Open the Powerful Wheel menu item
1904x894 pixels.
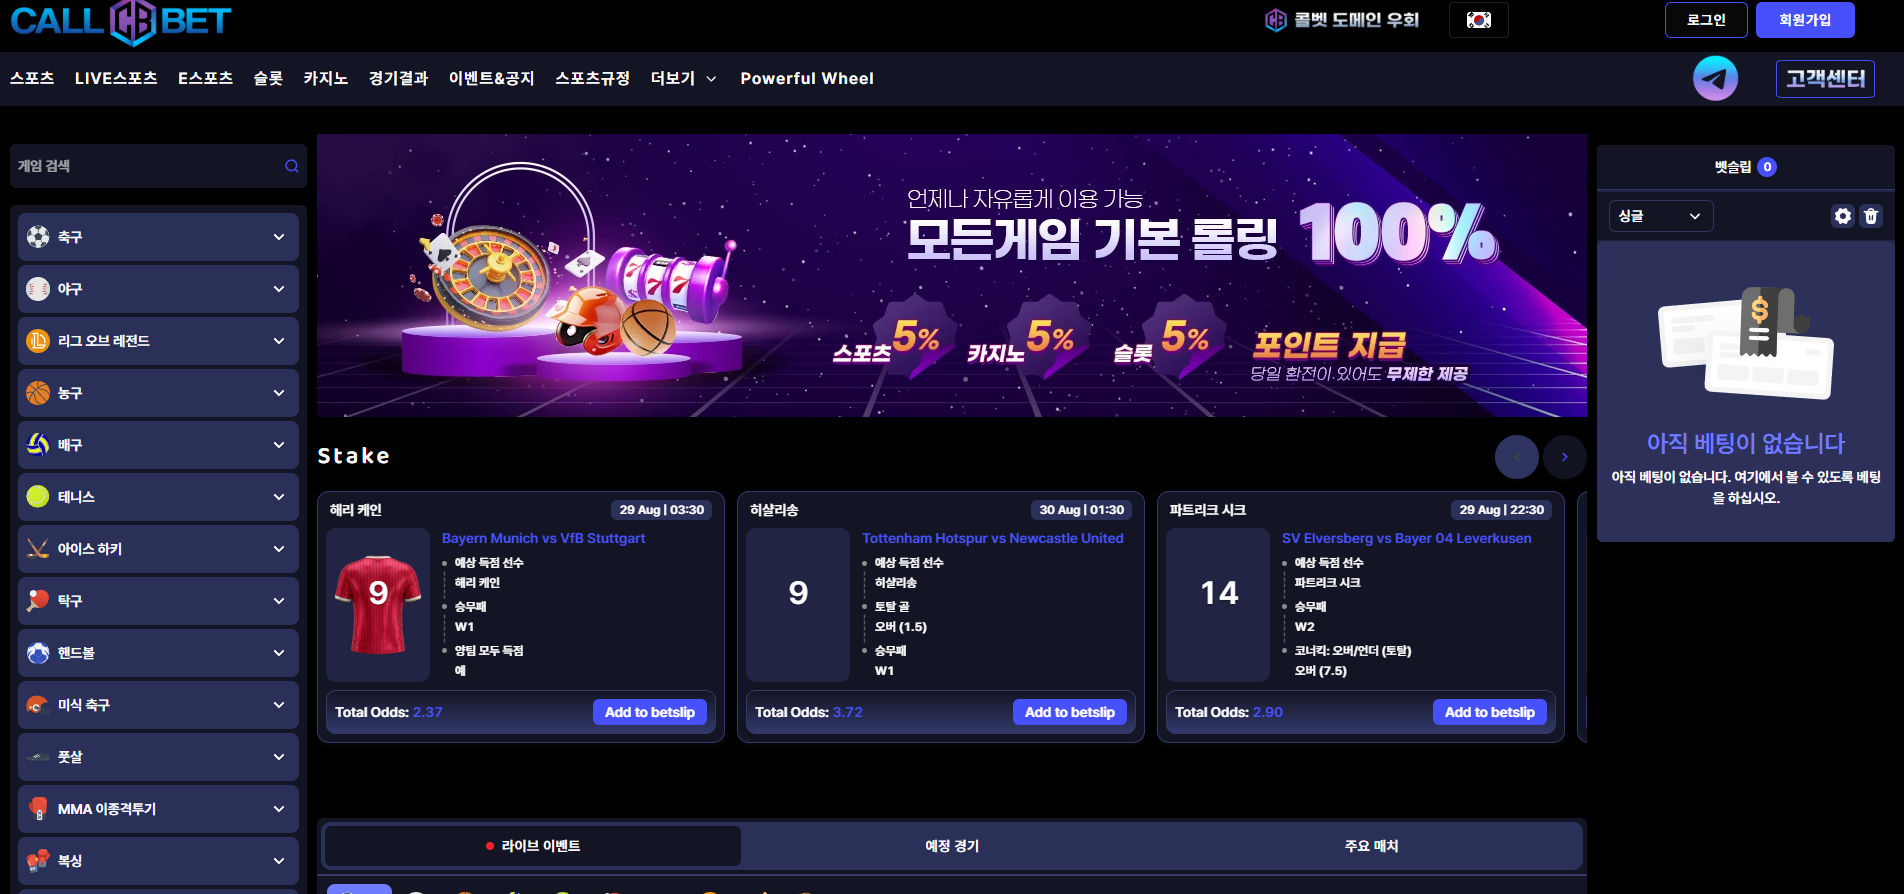(x=807, y=78)
